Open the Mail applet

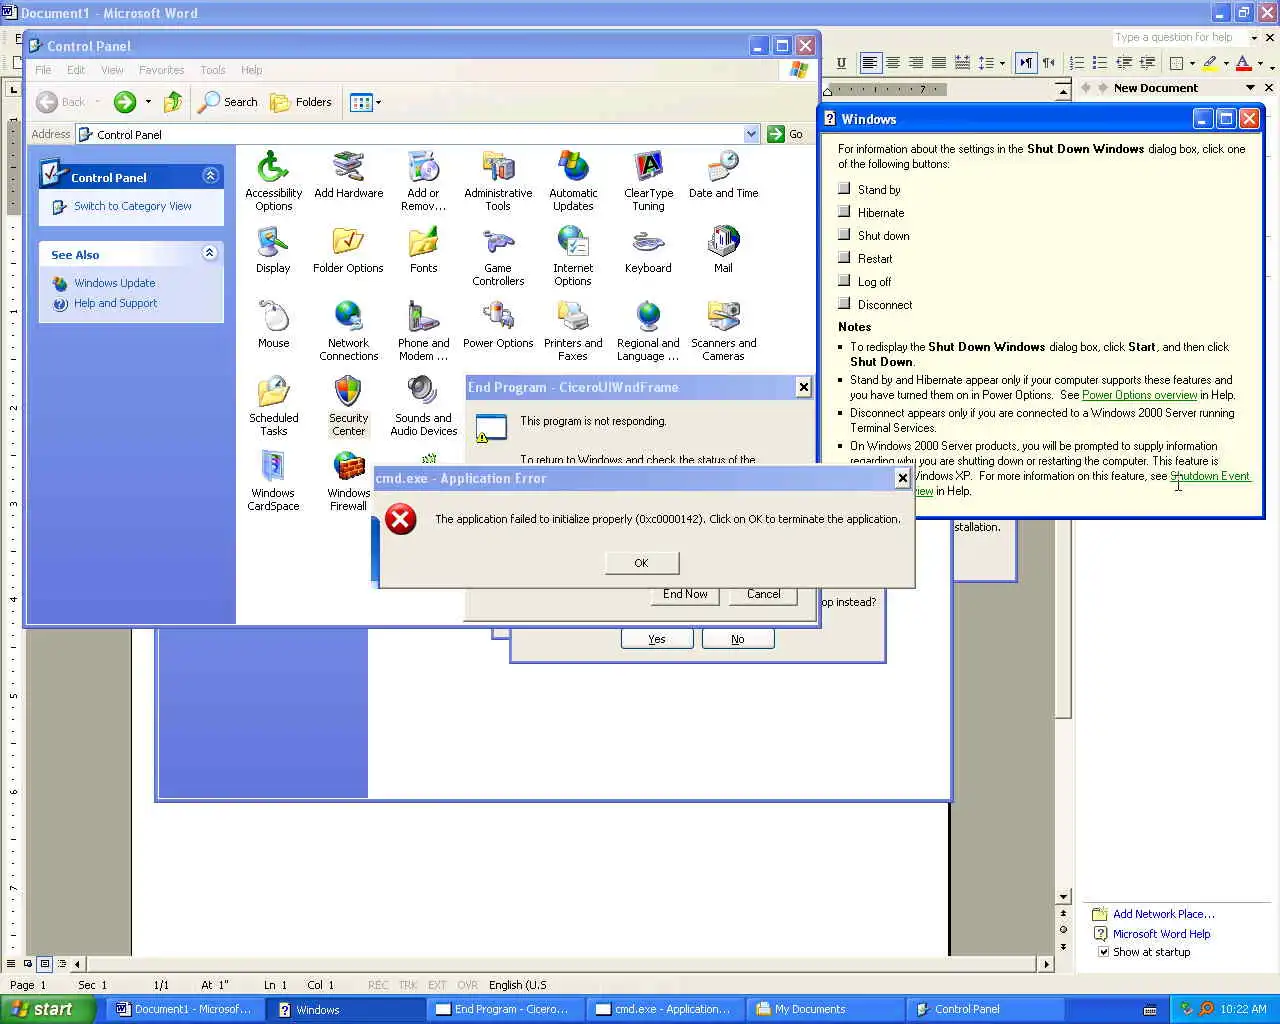pos(723,250)
